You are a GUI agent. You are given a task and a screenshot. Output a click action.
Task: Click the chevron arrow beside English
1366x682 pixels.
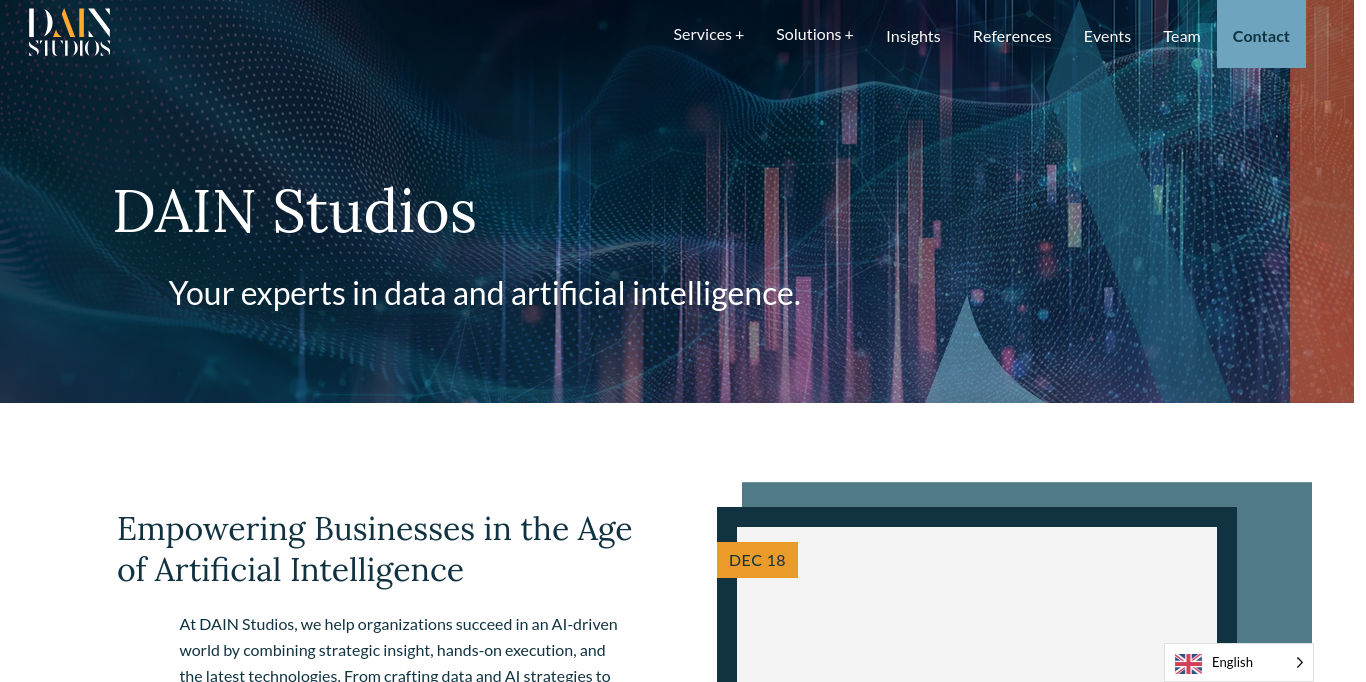[1299, 662]
